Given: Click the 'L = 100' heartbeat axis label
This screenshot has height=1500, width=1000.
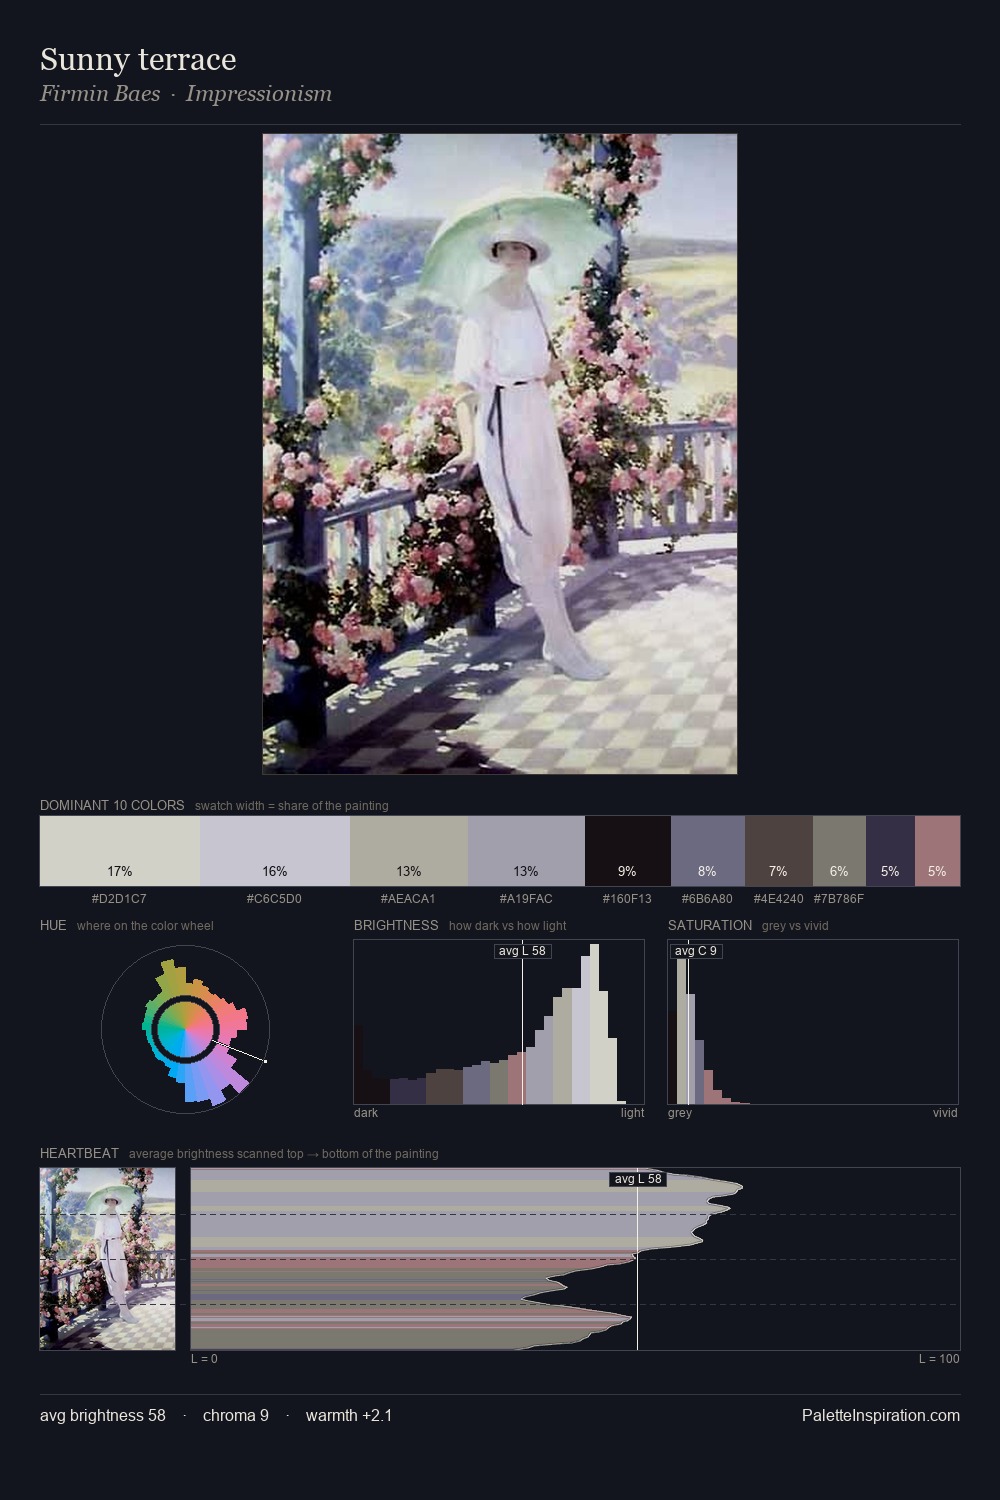Looking at the screenshot, I should [939, 1359].
